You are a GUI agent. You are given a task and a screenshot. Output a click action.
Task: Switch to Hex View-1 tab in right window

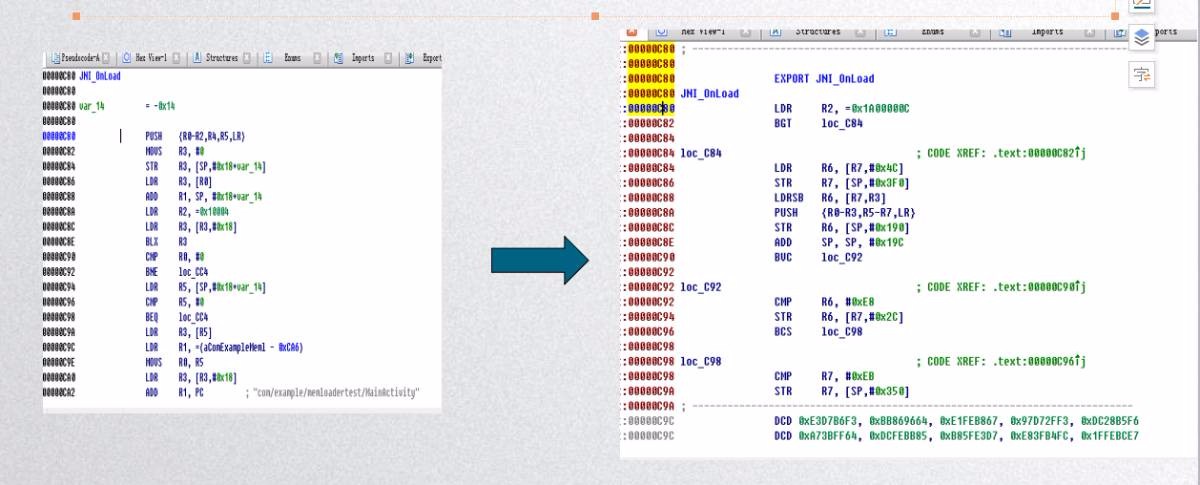tap(702, 32)
